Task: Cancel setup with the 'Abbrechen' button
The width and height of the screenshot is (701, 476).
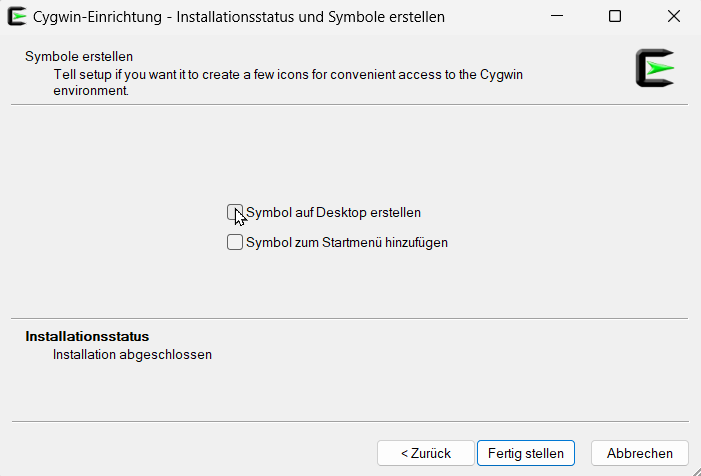Action: pos(639,453)
